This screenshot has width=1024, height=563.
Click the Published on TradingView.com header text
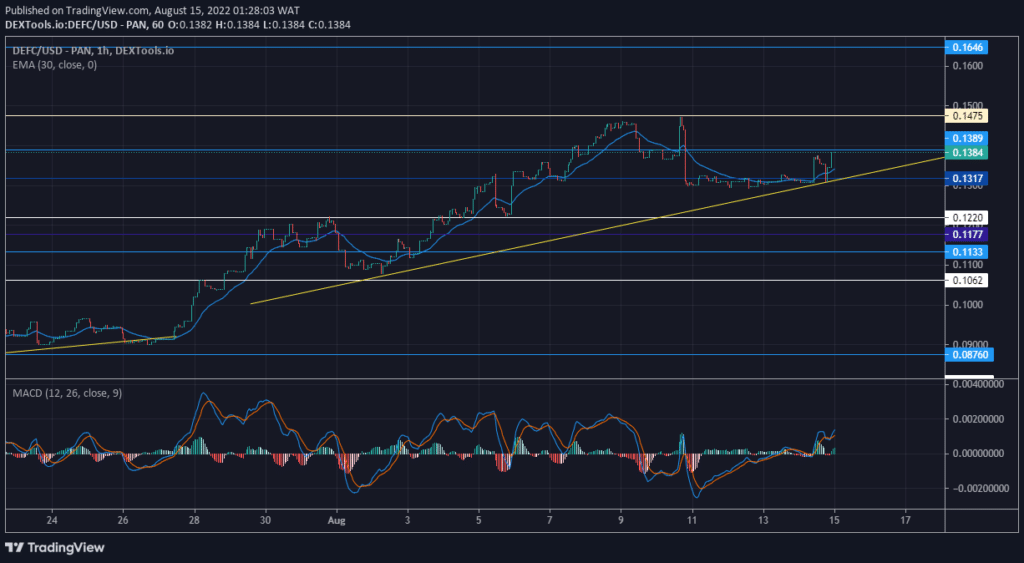(152, 10)
